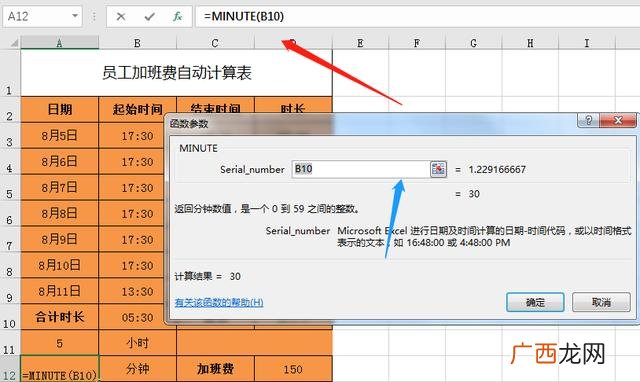Select column G header

coord(473,43)
